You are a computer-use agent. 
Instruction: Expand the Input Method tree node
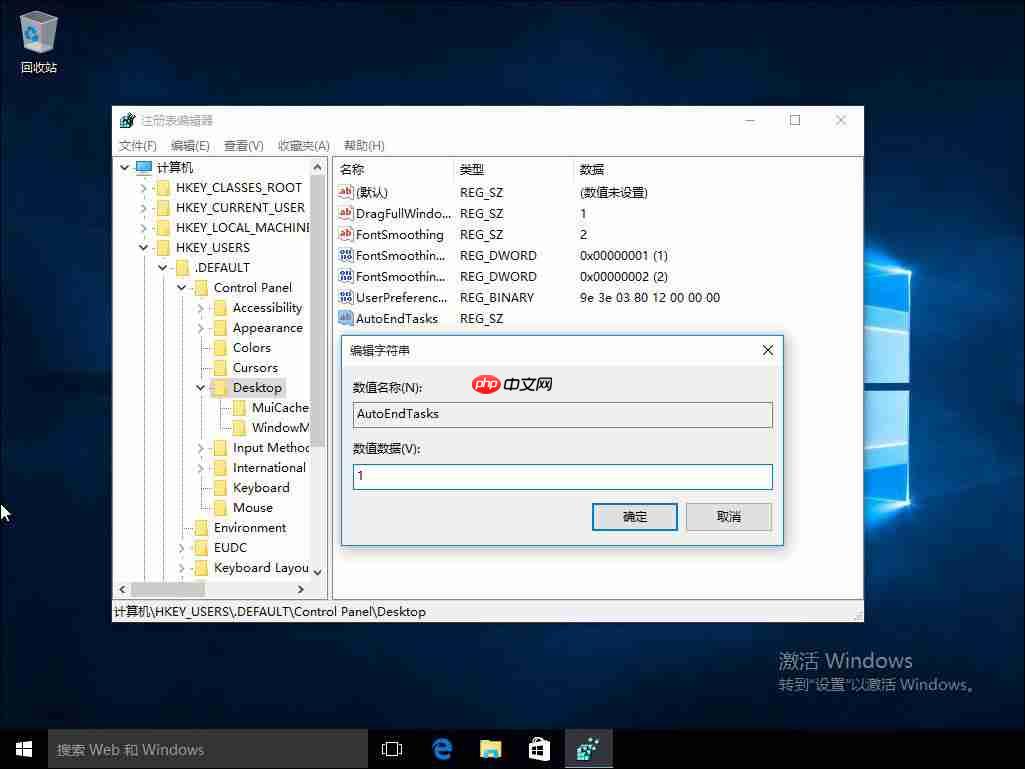[x=200, y=447]
